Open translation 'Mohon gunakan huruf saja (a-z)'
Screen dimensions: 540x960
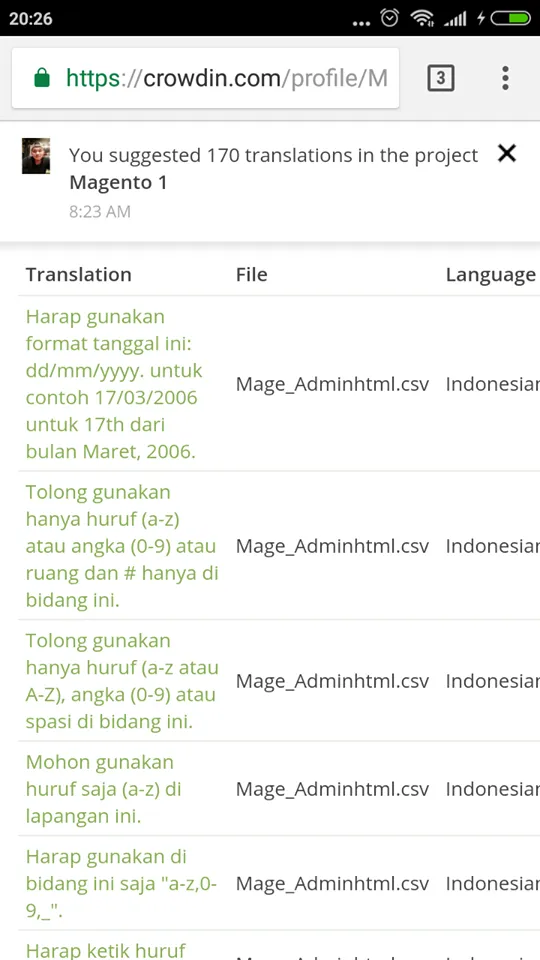[x=103, y=789]
